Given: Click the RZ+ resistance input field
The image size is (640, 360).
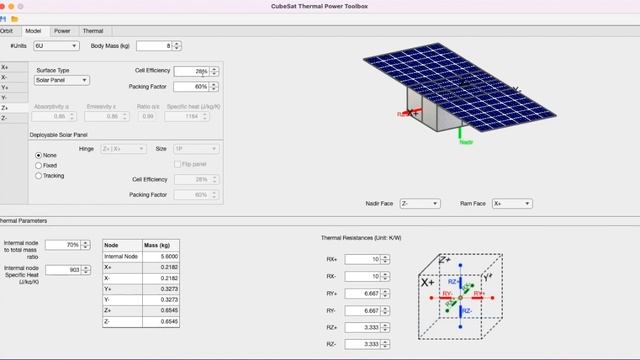Looking at the screenshot, I should (363, 328).
